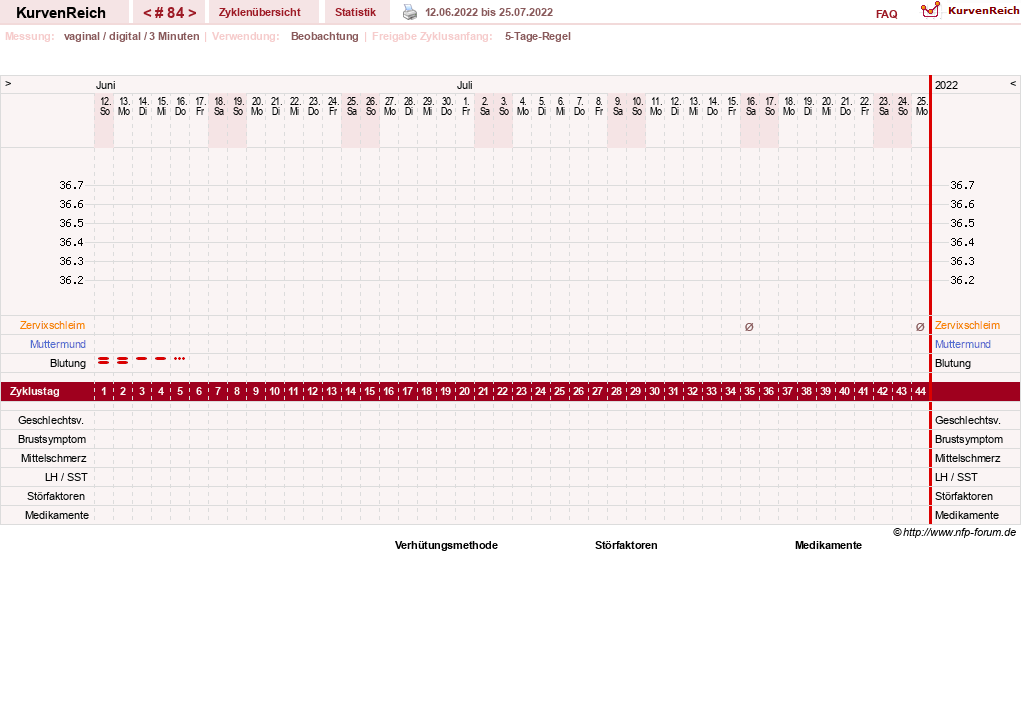Click the Medikamente heading below the chart
The image size is (1021, 704).
coord(828,546)
